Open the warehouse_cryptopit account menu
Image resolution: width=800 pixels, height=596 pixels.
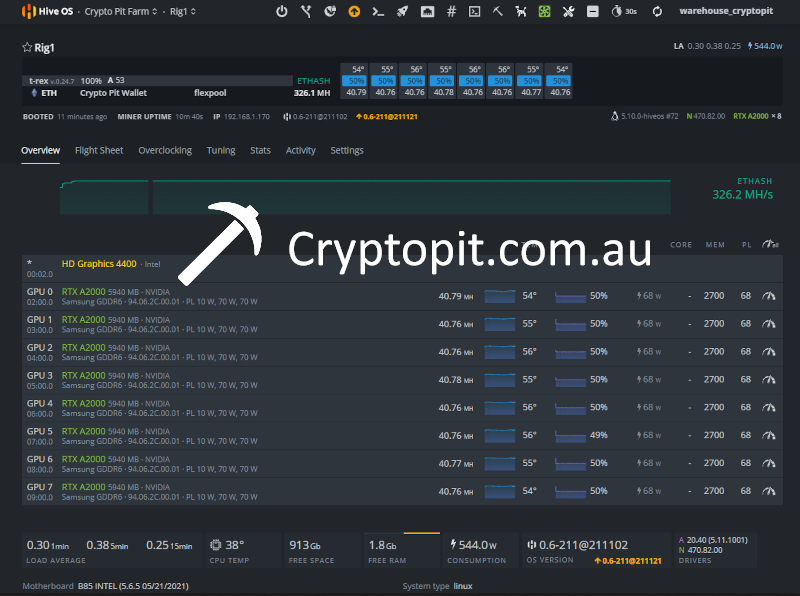tap(726, 11)
